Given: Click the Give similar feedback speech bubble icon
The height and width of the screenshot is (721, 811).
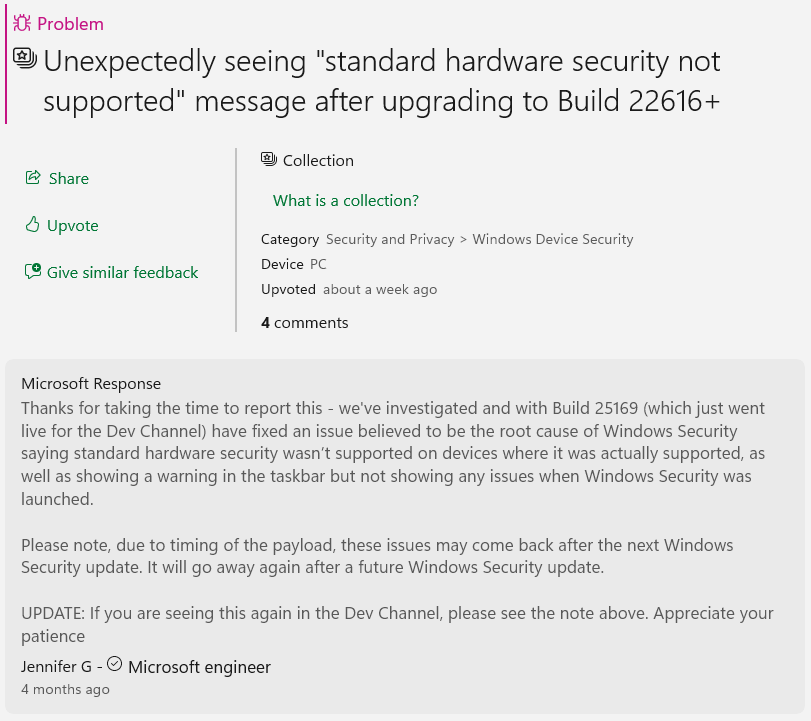Looking at the screenshot, I should pyautogui.click(x=32, y=271).
